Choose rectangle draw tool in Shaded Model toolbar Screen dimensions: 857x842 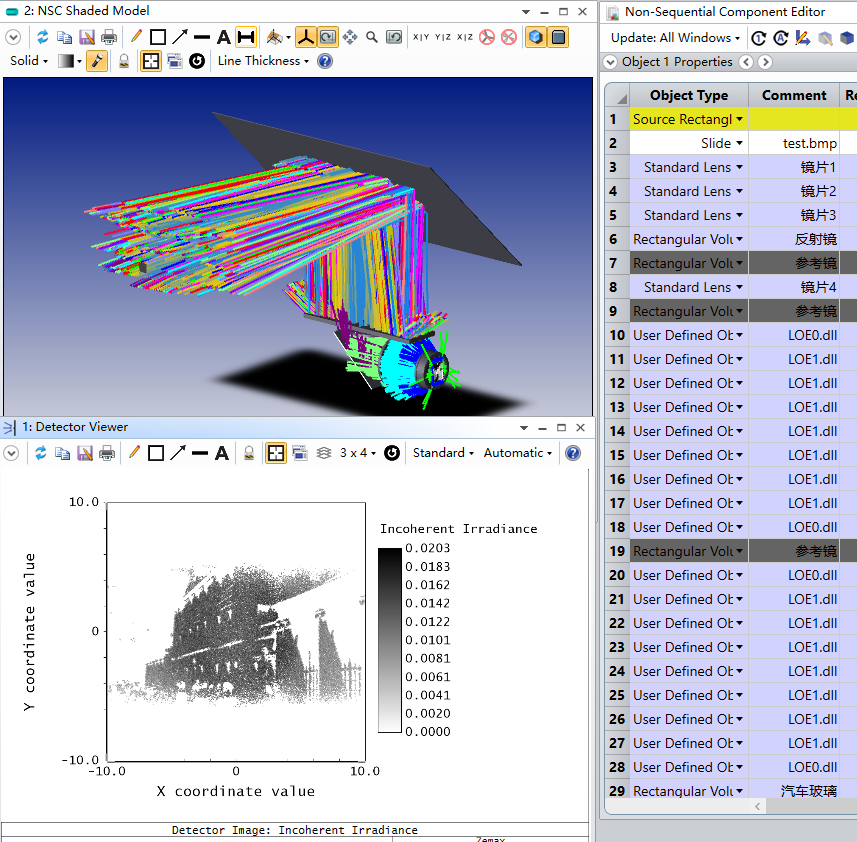(x=158, y=37)
